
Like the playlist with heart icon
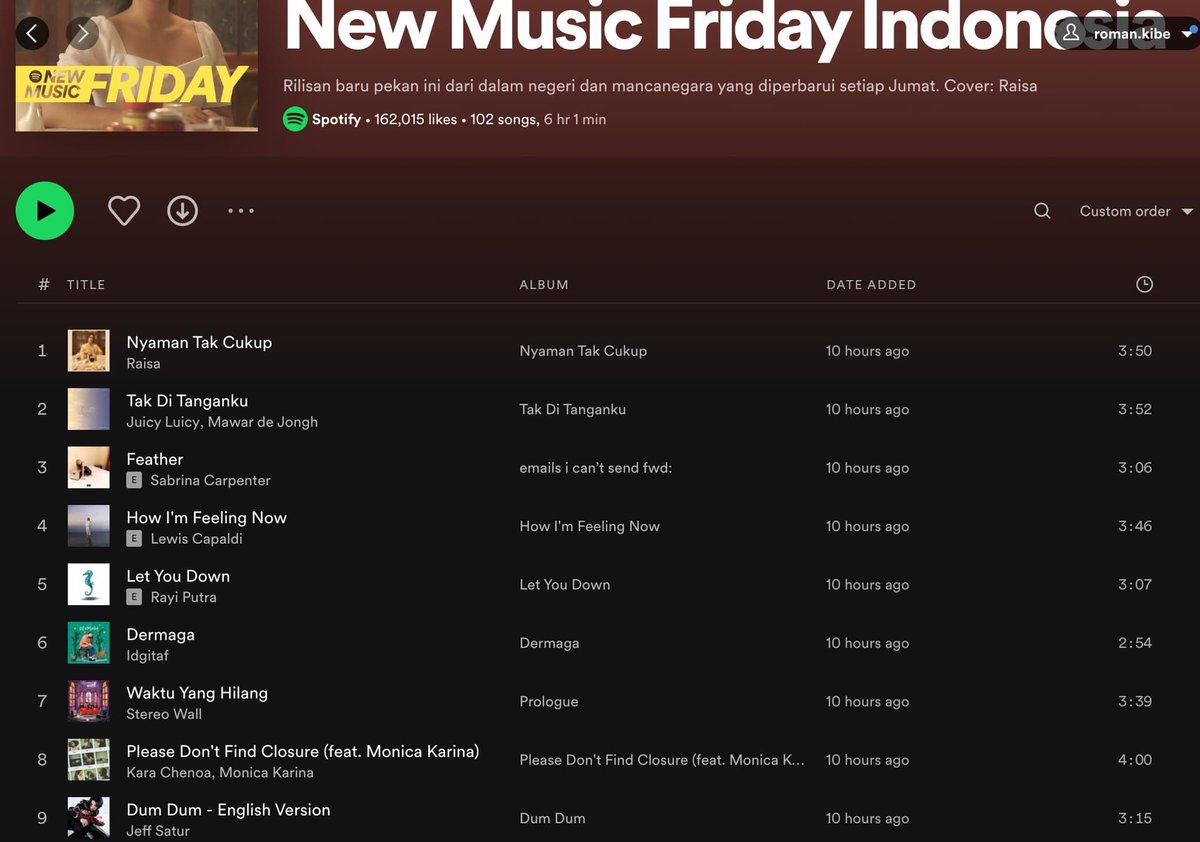click(124, 211)
